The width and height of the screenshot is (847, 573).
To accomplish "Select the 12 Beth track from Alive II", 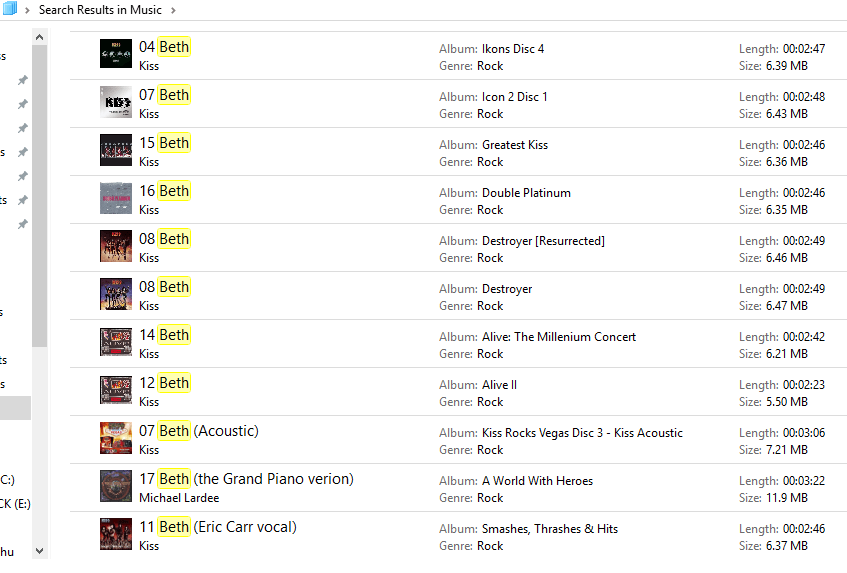I will 164,383.
